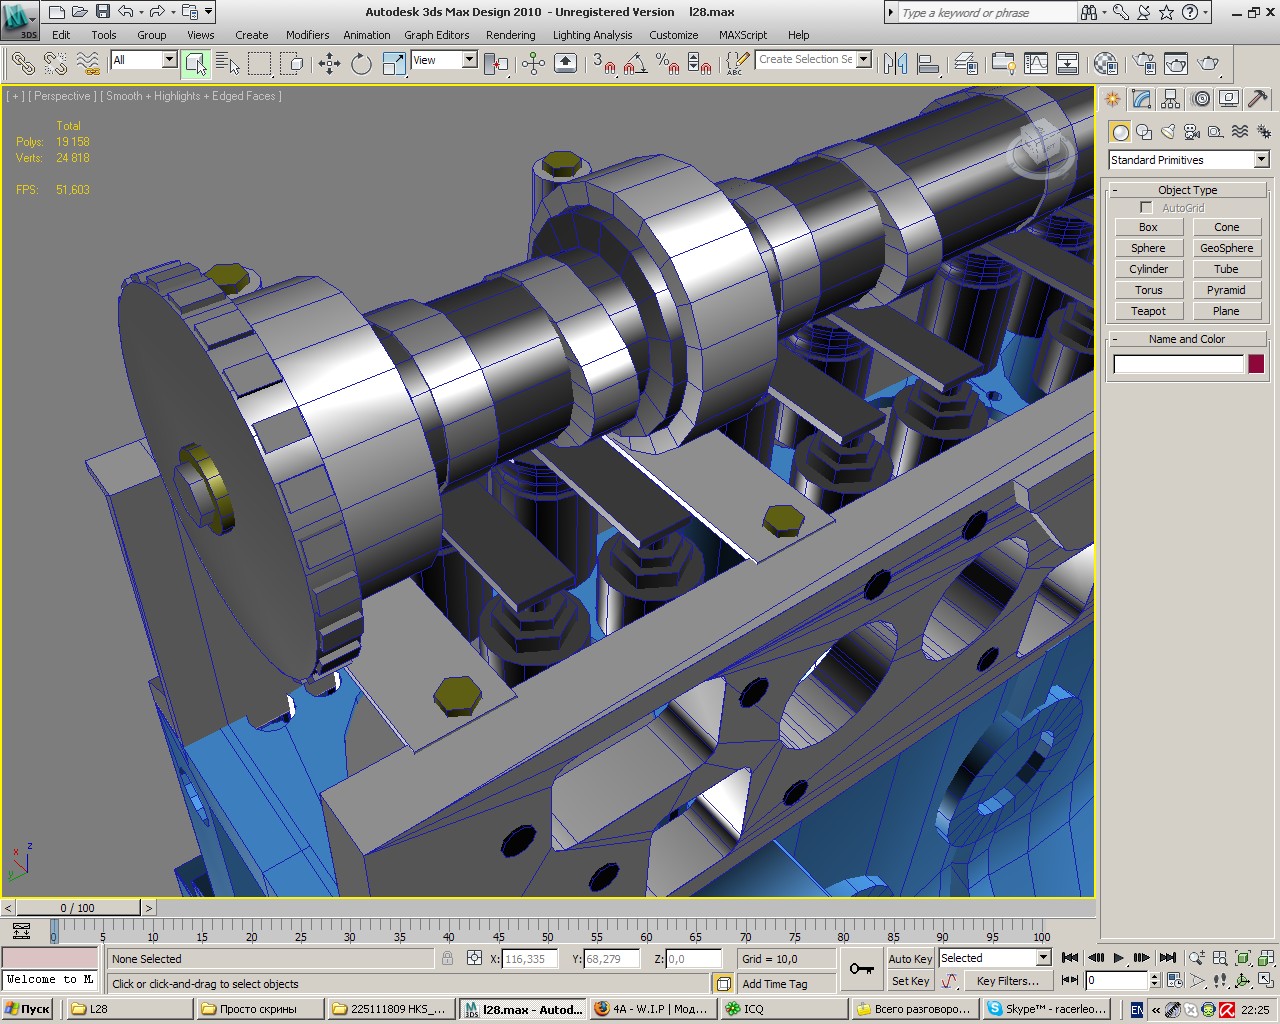Open the Rendering menu
This screenshot has width=1280, height=1024.
click(x=510, y=35)
